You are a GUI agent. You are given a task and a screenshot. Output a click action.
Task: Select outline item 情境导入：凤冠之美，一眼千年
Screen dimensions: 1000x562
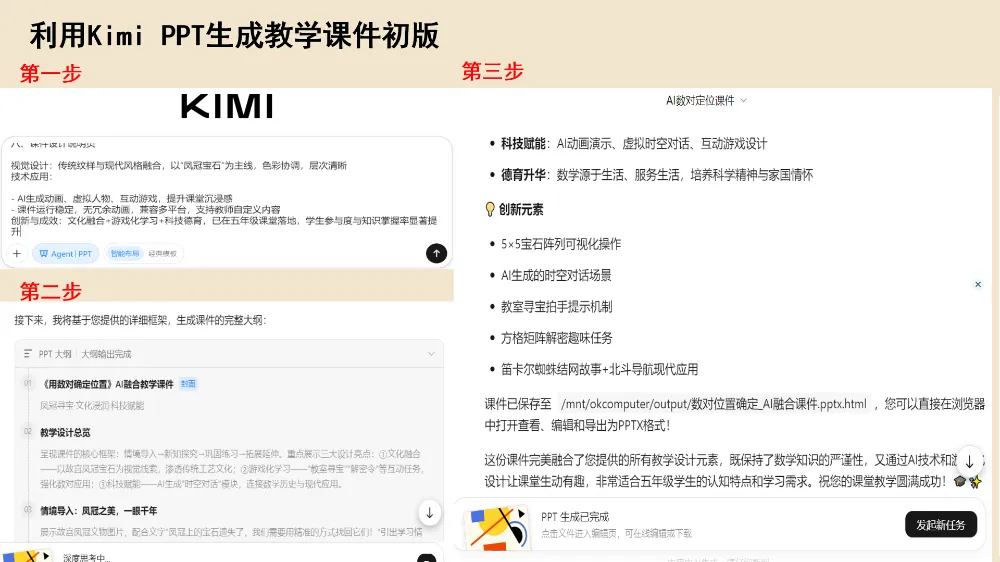click(x=98, y=511)
